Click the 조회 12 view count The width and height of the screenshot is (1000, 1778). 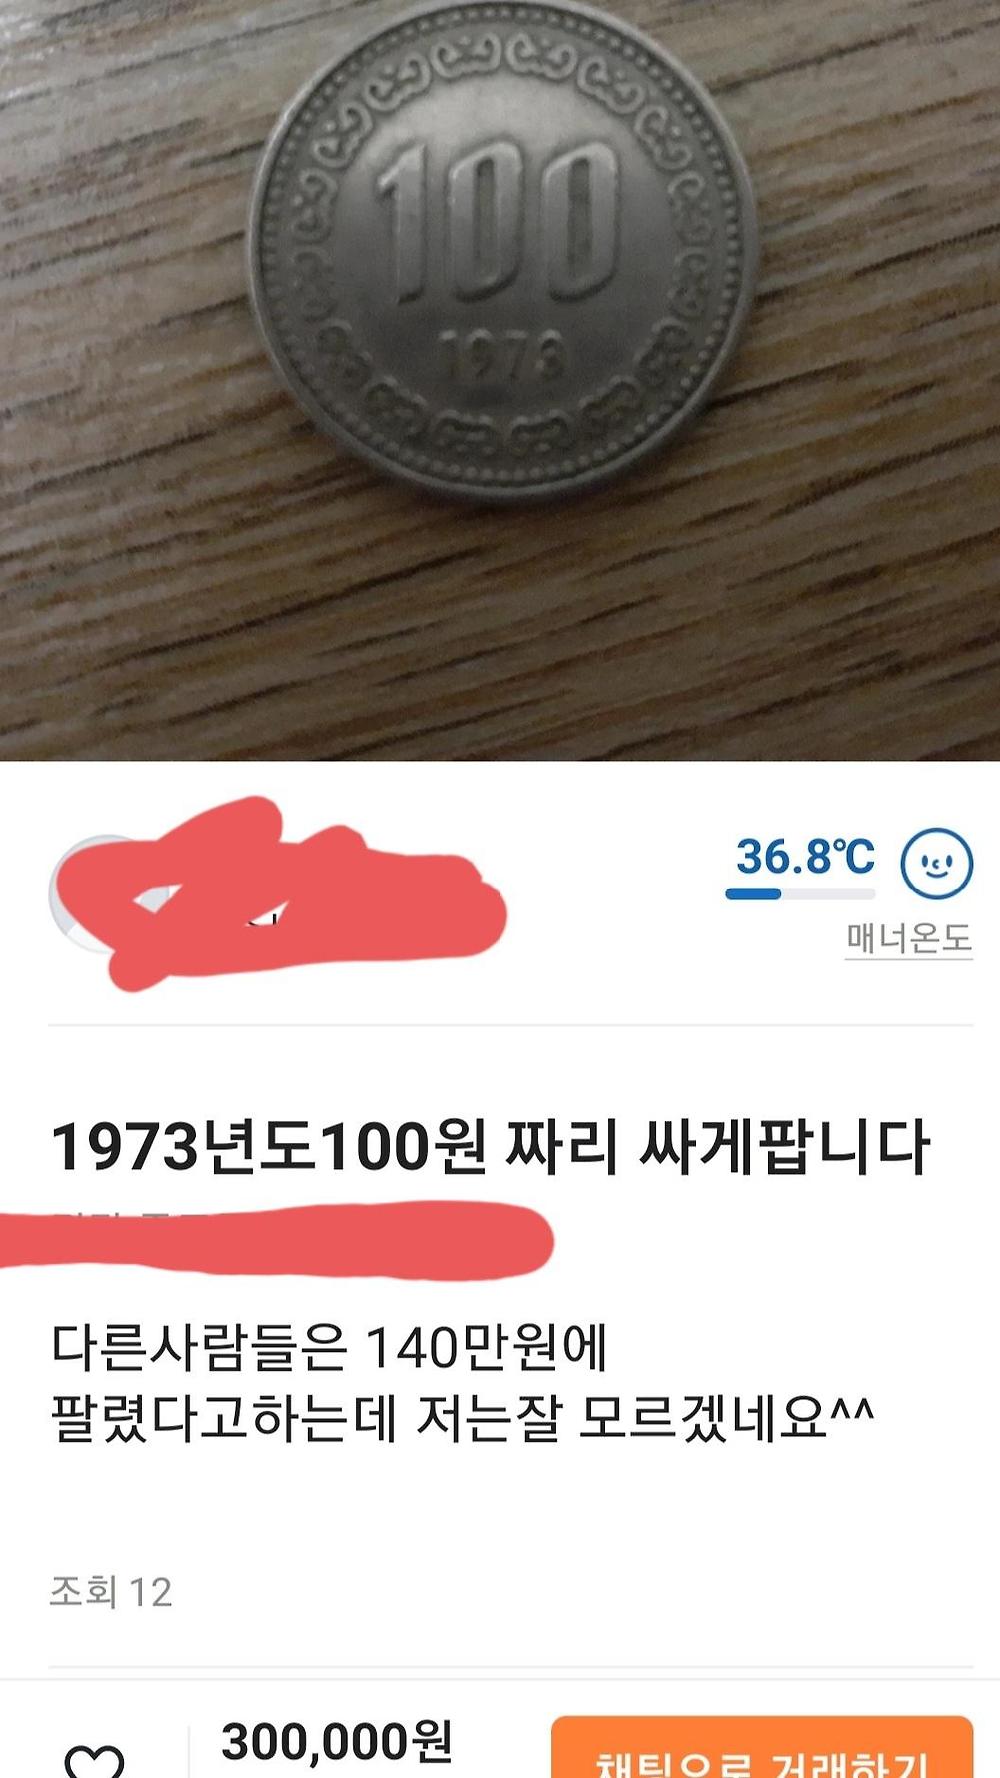point(111,1591)
